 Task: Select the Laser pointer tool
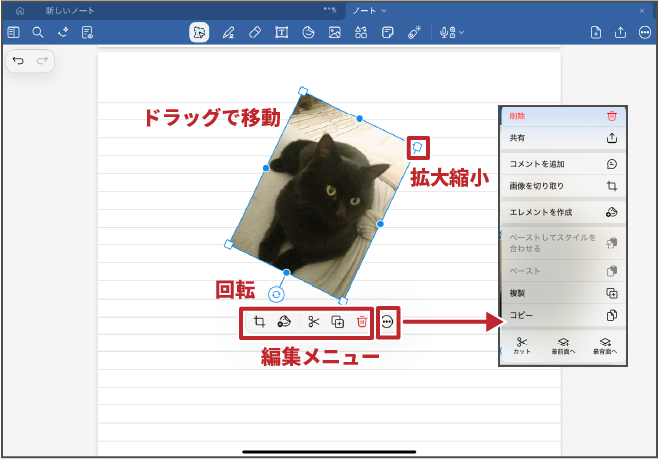pos(414,32)
